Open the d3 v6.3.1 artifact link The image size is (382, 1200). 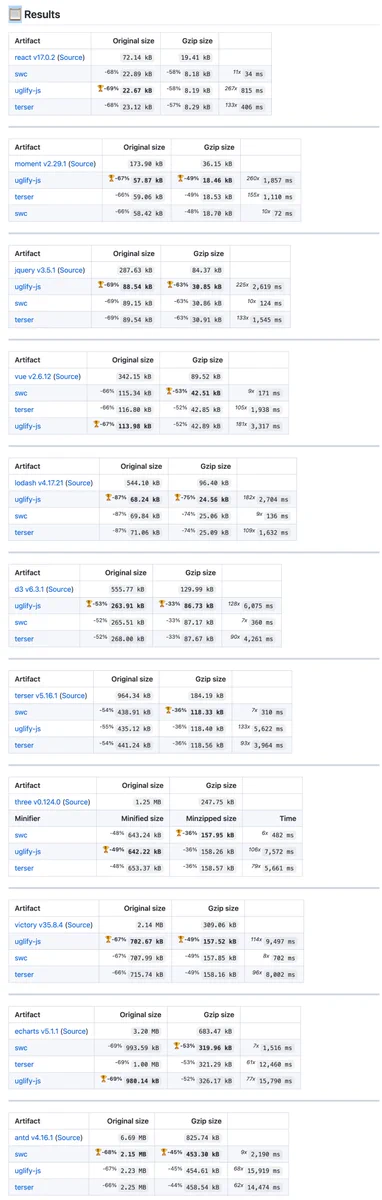pyautogui.click(x=29, y=589)
